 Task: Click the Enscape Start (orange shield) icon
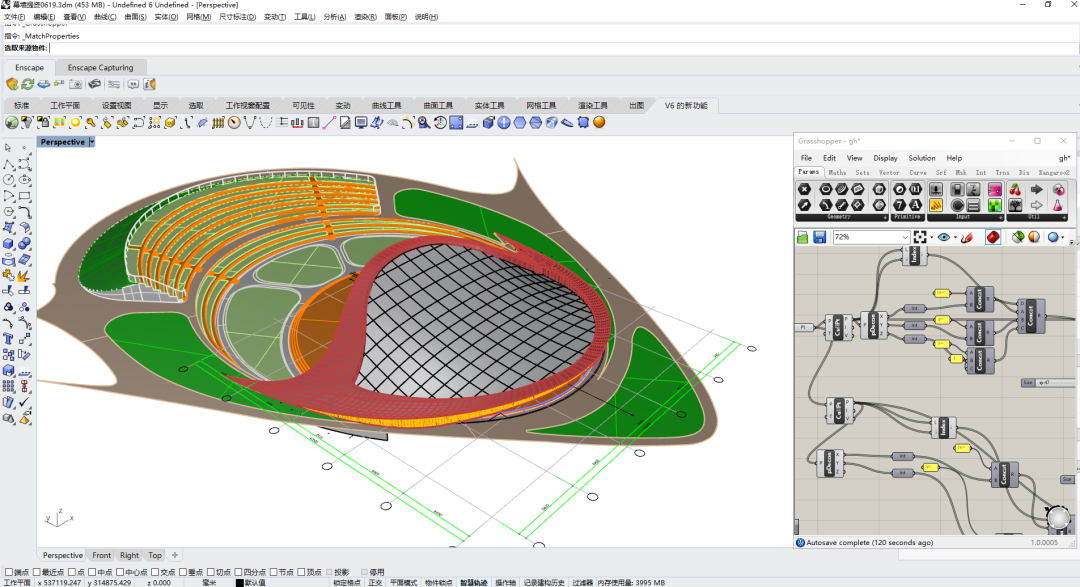[12, 84]
